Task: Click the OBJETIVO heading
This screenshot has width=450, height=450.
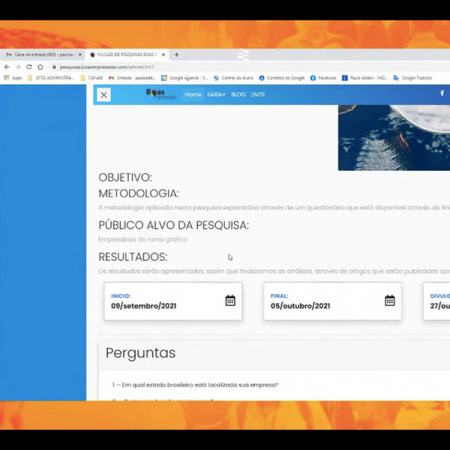Action: click(x=125, y=177)
